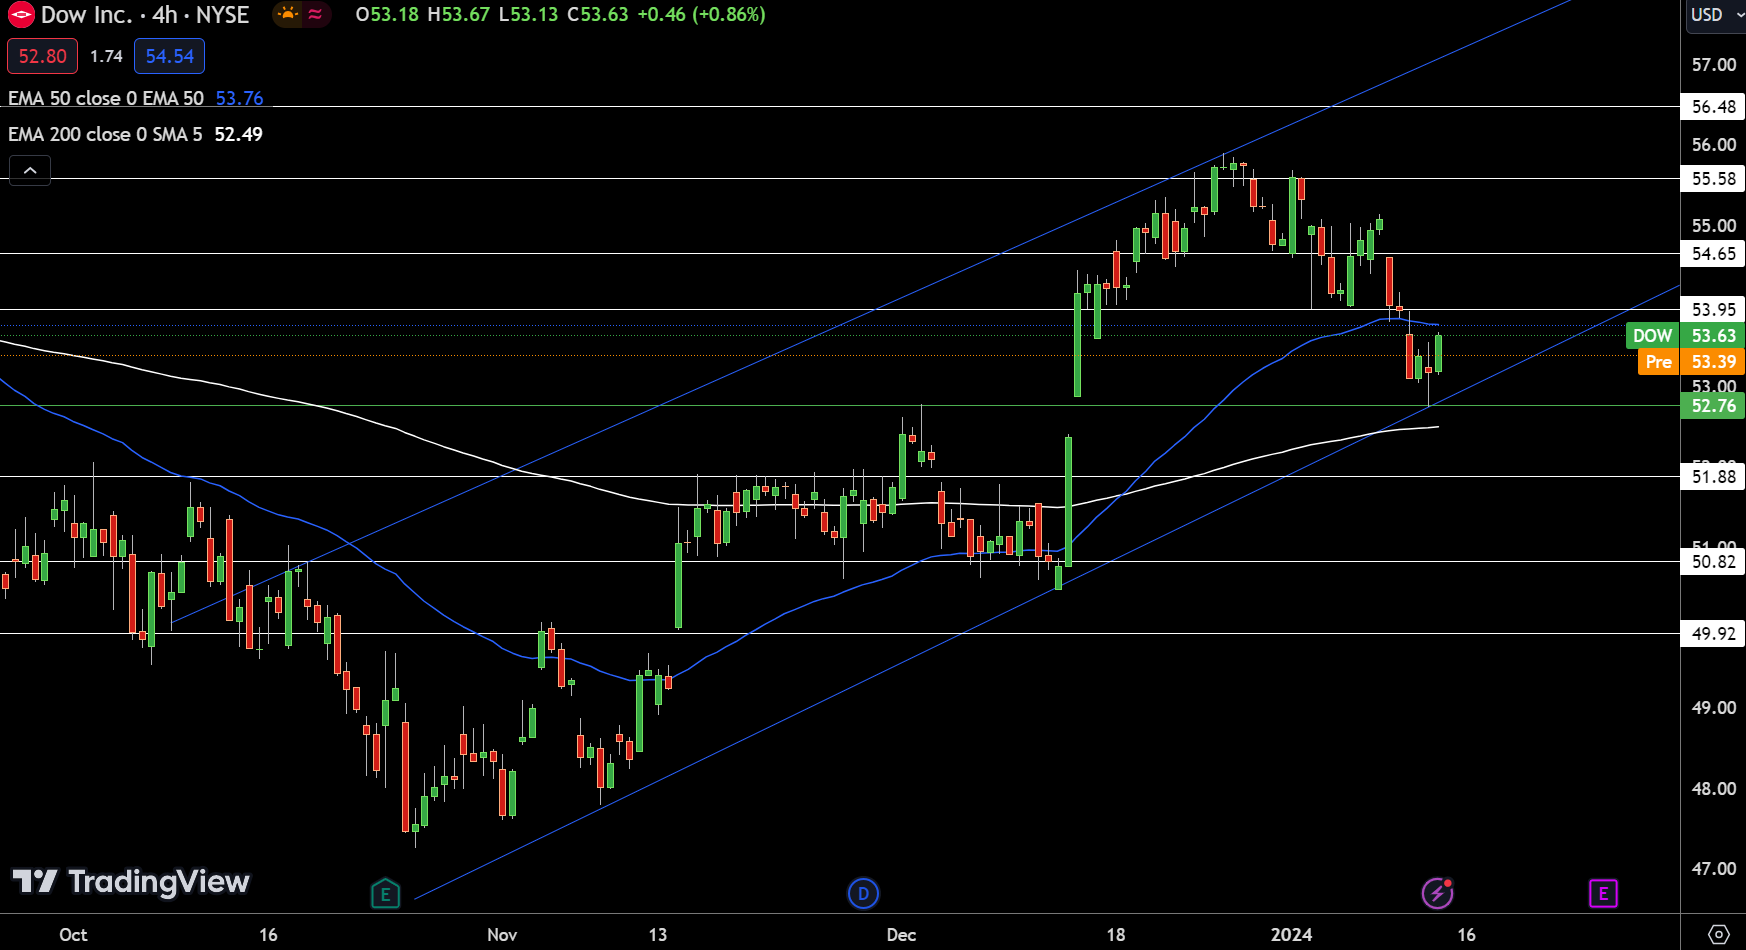Image resolution: width=1746 pixels, height=950 pixels.
Task: Click the blue dividend D marker
Action: point(863,893)
